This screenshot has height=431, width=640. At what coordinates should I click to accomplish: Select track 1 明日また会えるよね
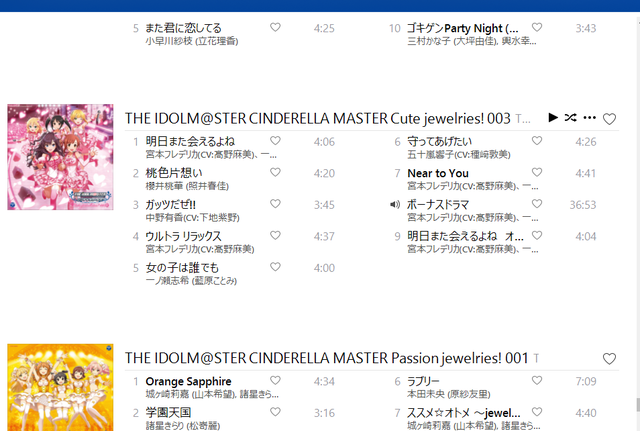(190, 141)
